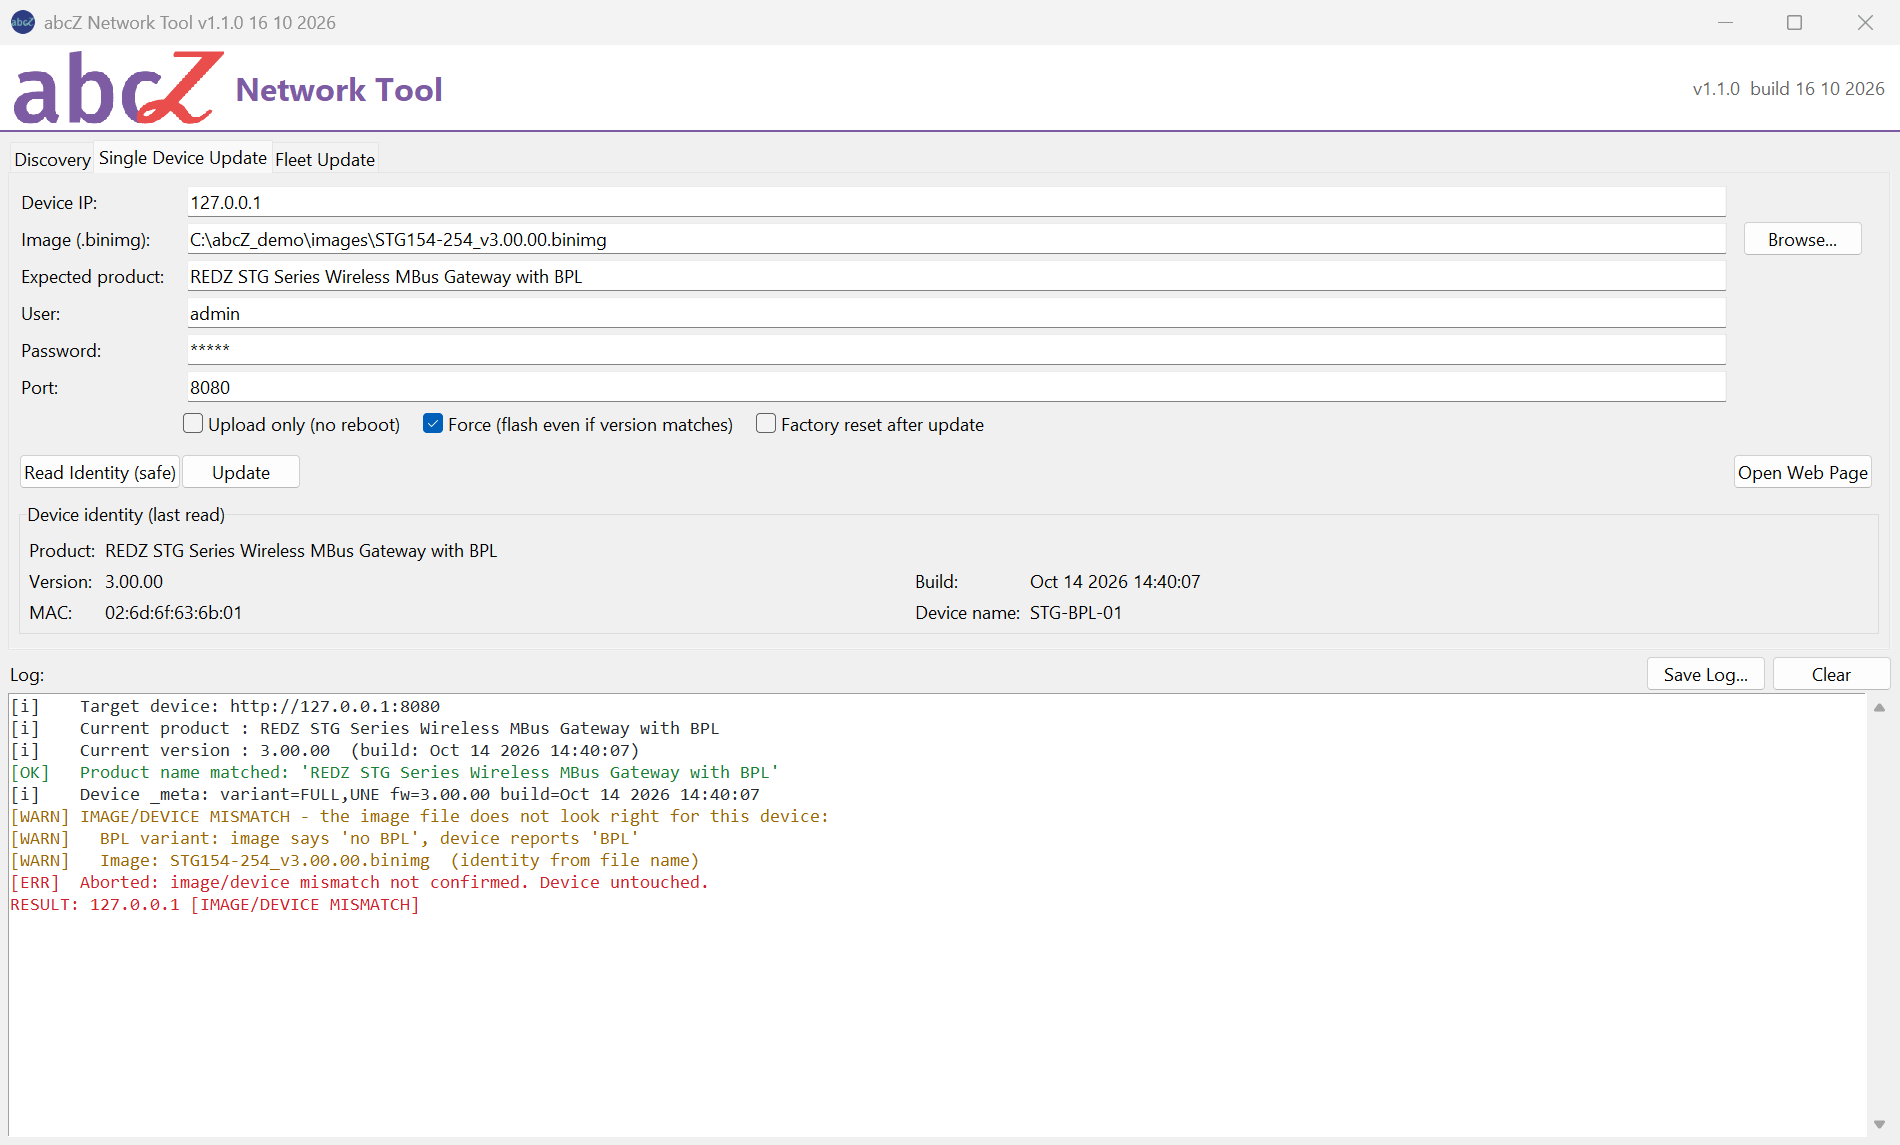Screen dimensions: 1900x1145
Task: Click the [OK] Product name matched line
Action: click(x=395, y=772)
